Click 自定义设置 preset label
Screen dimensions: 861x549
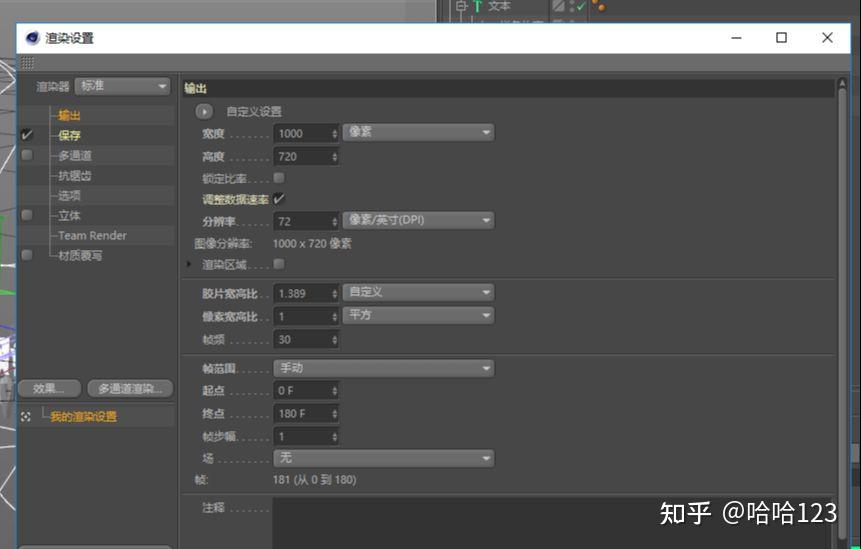254,111
